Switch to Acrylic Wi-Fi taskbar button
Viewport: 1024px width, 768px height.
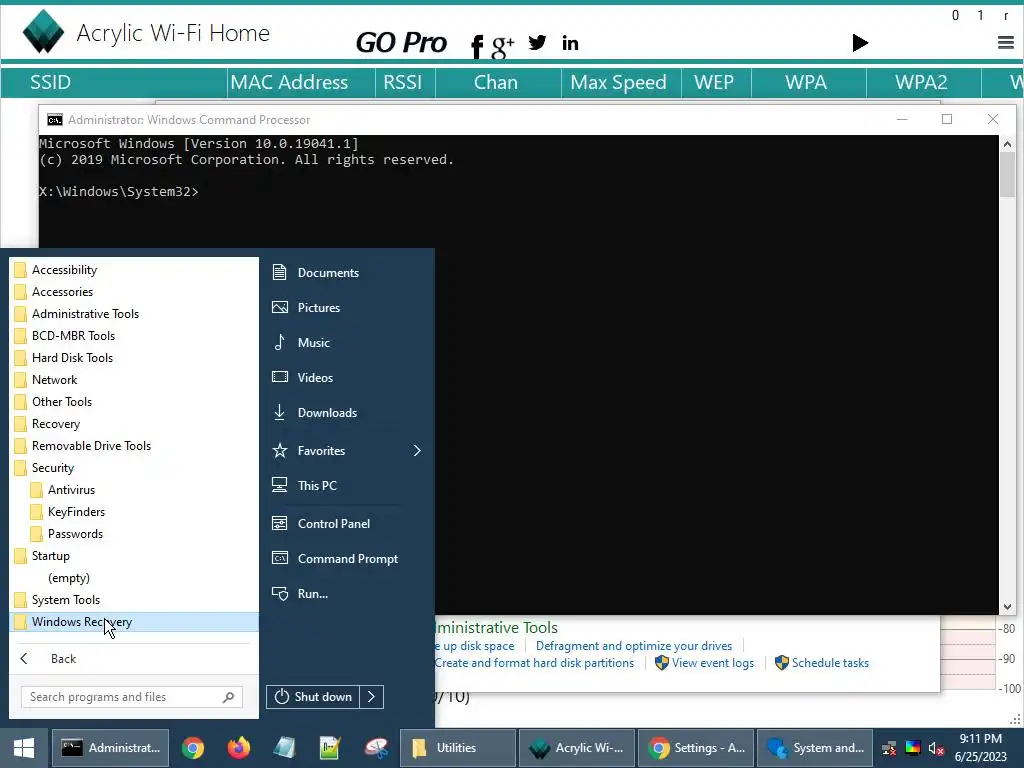[x=577, y=748]
